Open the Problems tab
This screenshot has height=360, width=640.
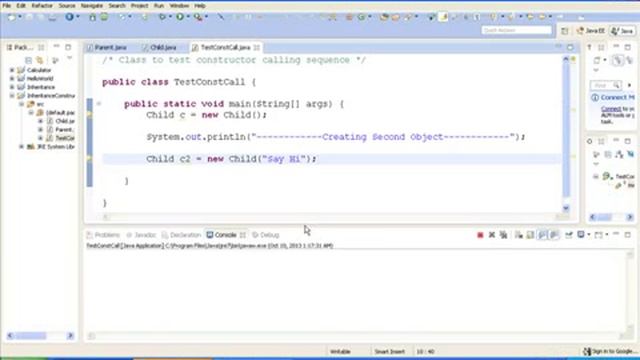pos(103,235)
